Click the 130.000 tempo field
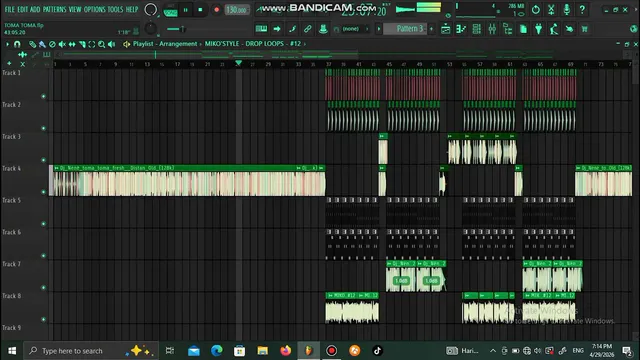This screenshot has height=360, width=640. (237, 10)
